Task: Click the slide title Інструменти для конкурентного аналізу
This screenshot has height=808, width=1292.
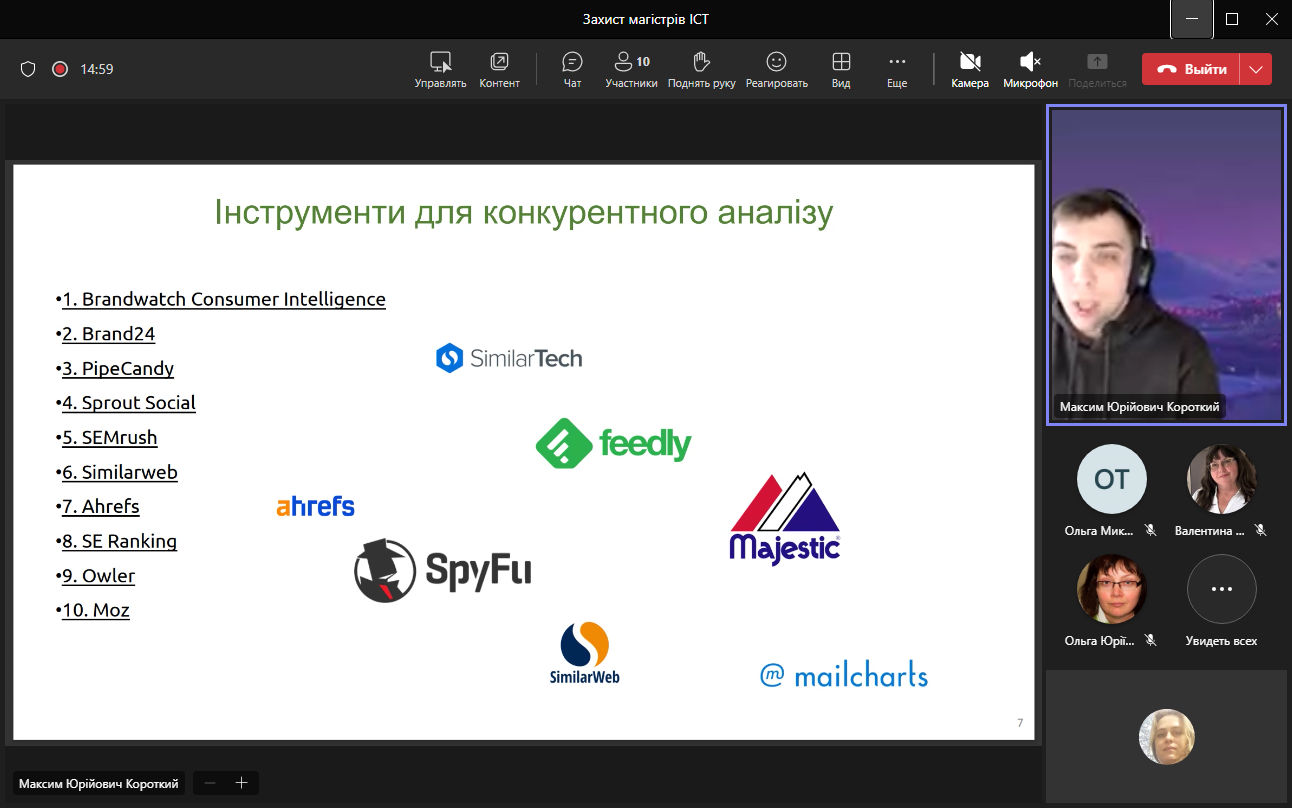Action: click(524, 213)
